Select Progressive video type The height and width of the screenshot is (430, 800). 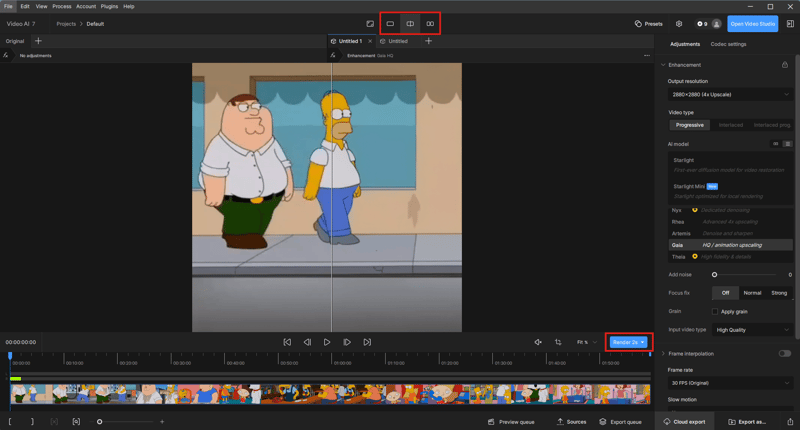(x=689, y=125)
